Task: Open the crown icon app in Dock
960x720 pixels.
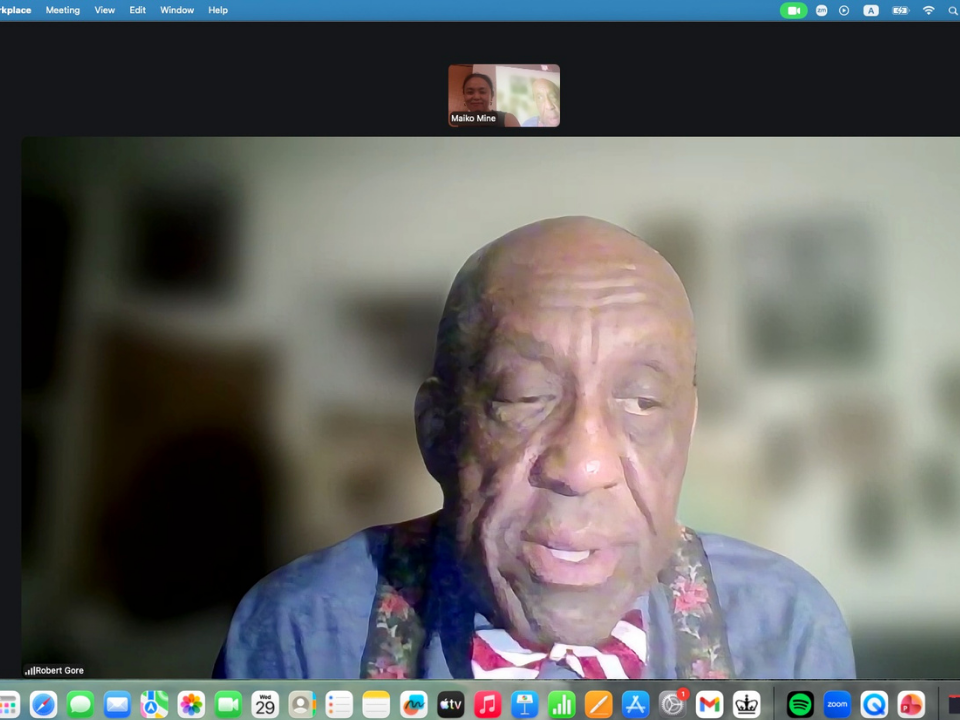Action: [746, 705]
